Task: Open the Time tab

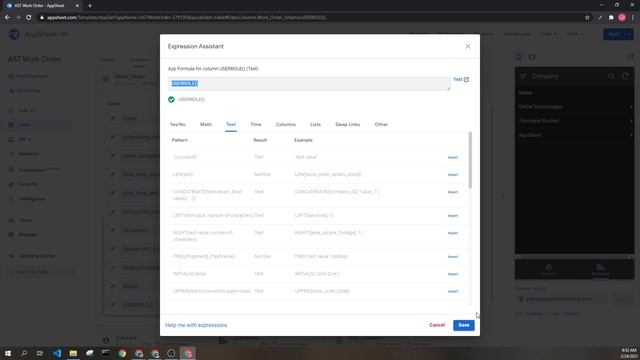Action: click(256, 124)
